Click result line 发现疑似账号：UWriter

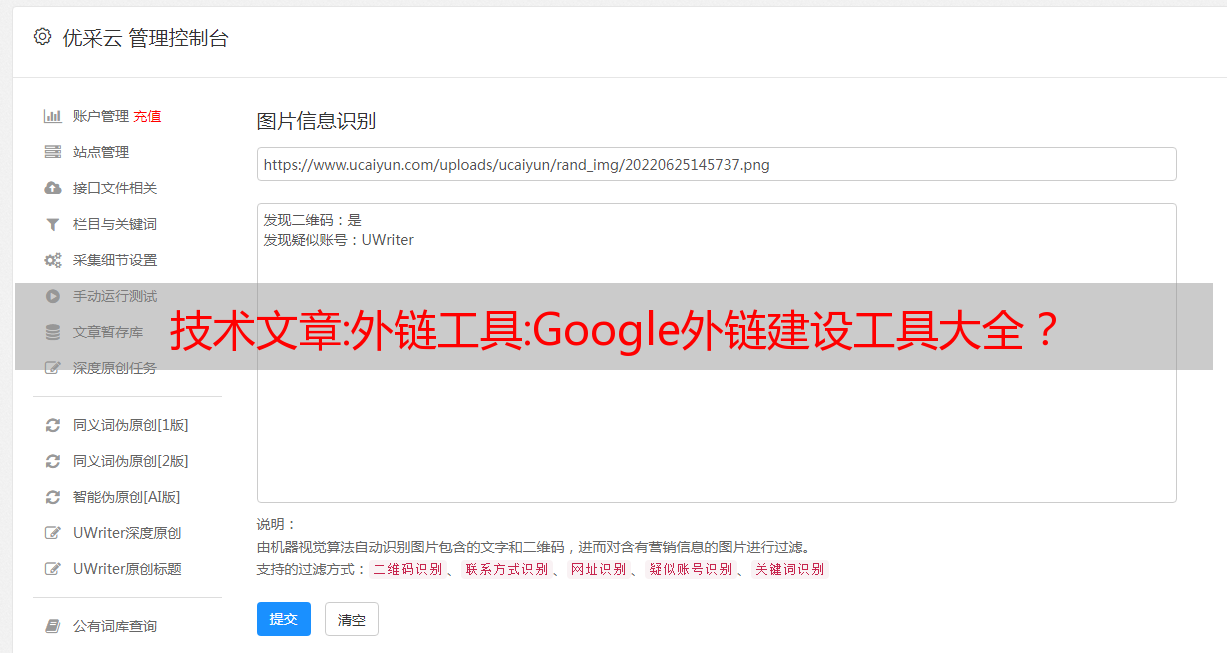(x=338, y=240)
